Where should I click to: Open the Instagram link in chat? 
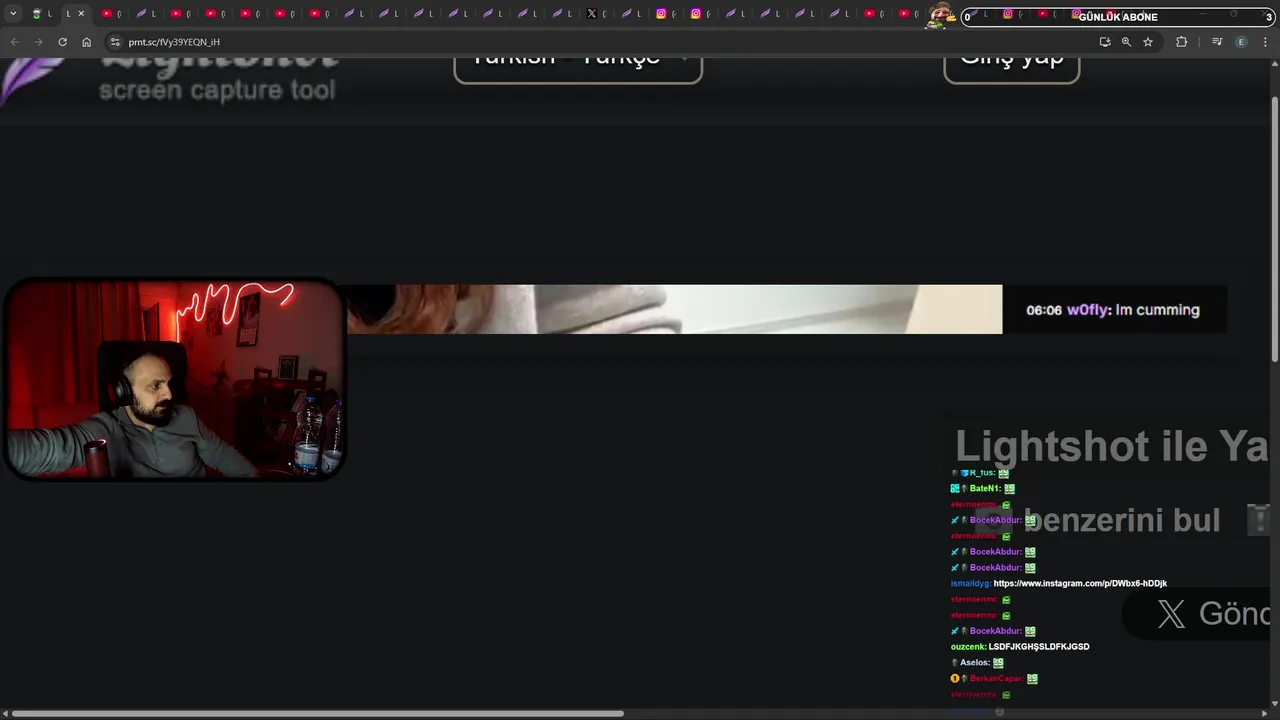pyautogui.click(x=1080, y=583)
